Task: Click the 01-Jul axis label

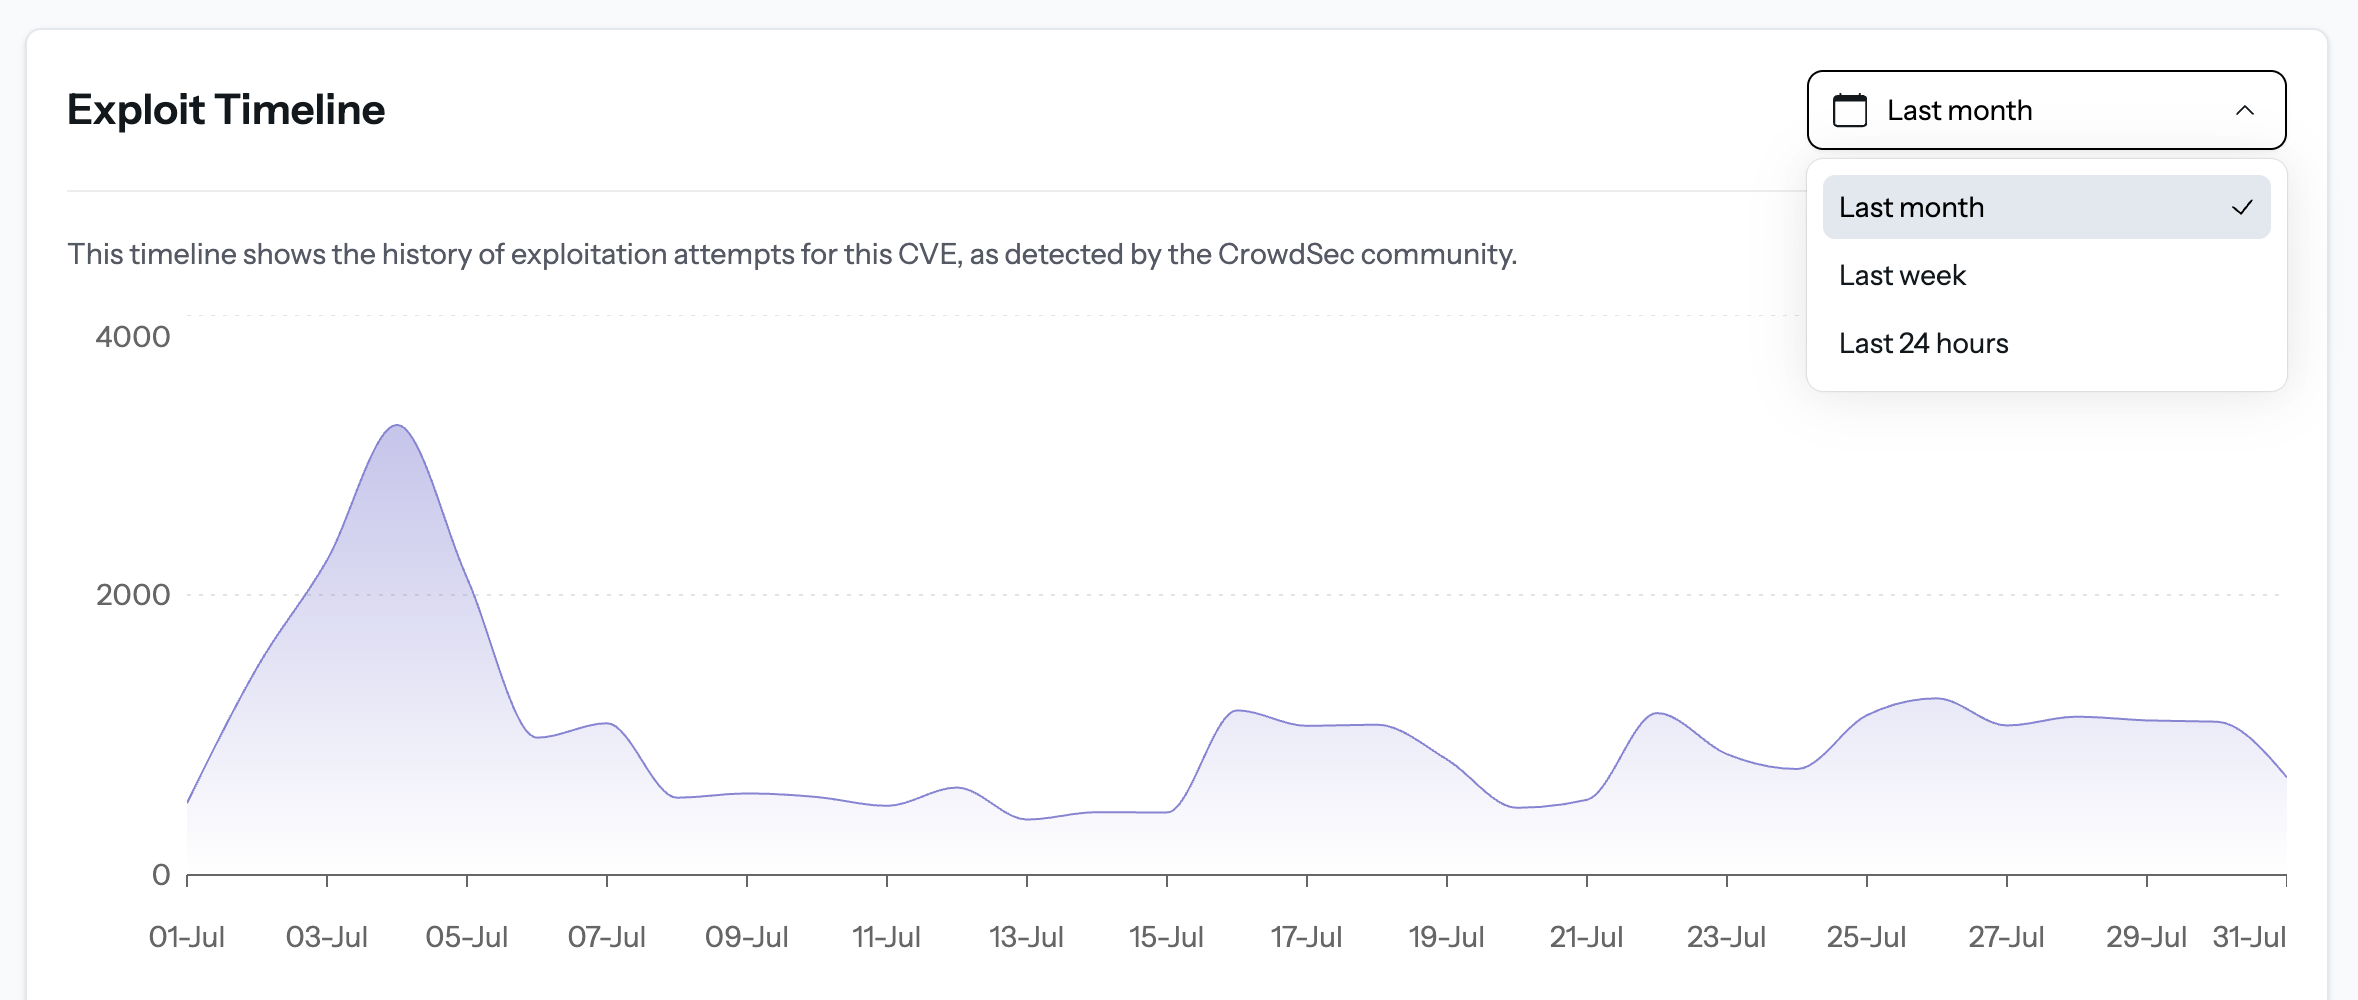Action: coord(186,937)
